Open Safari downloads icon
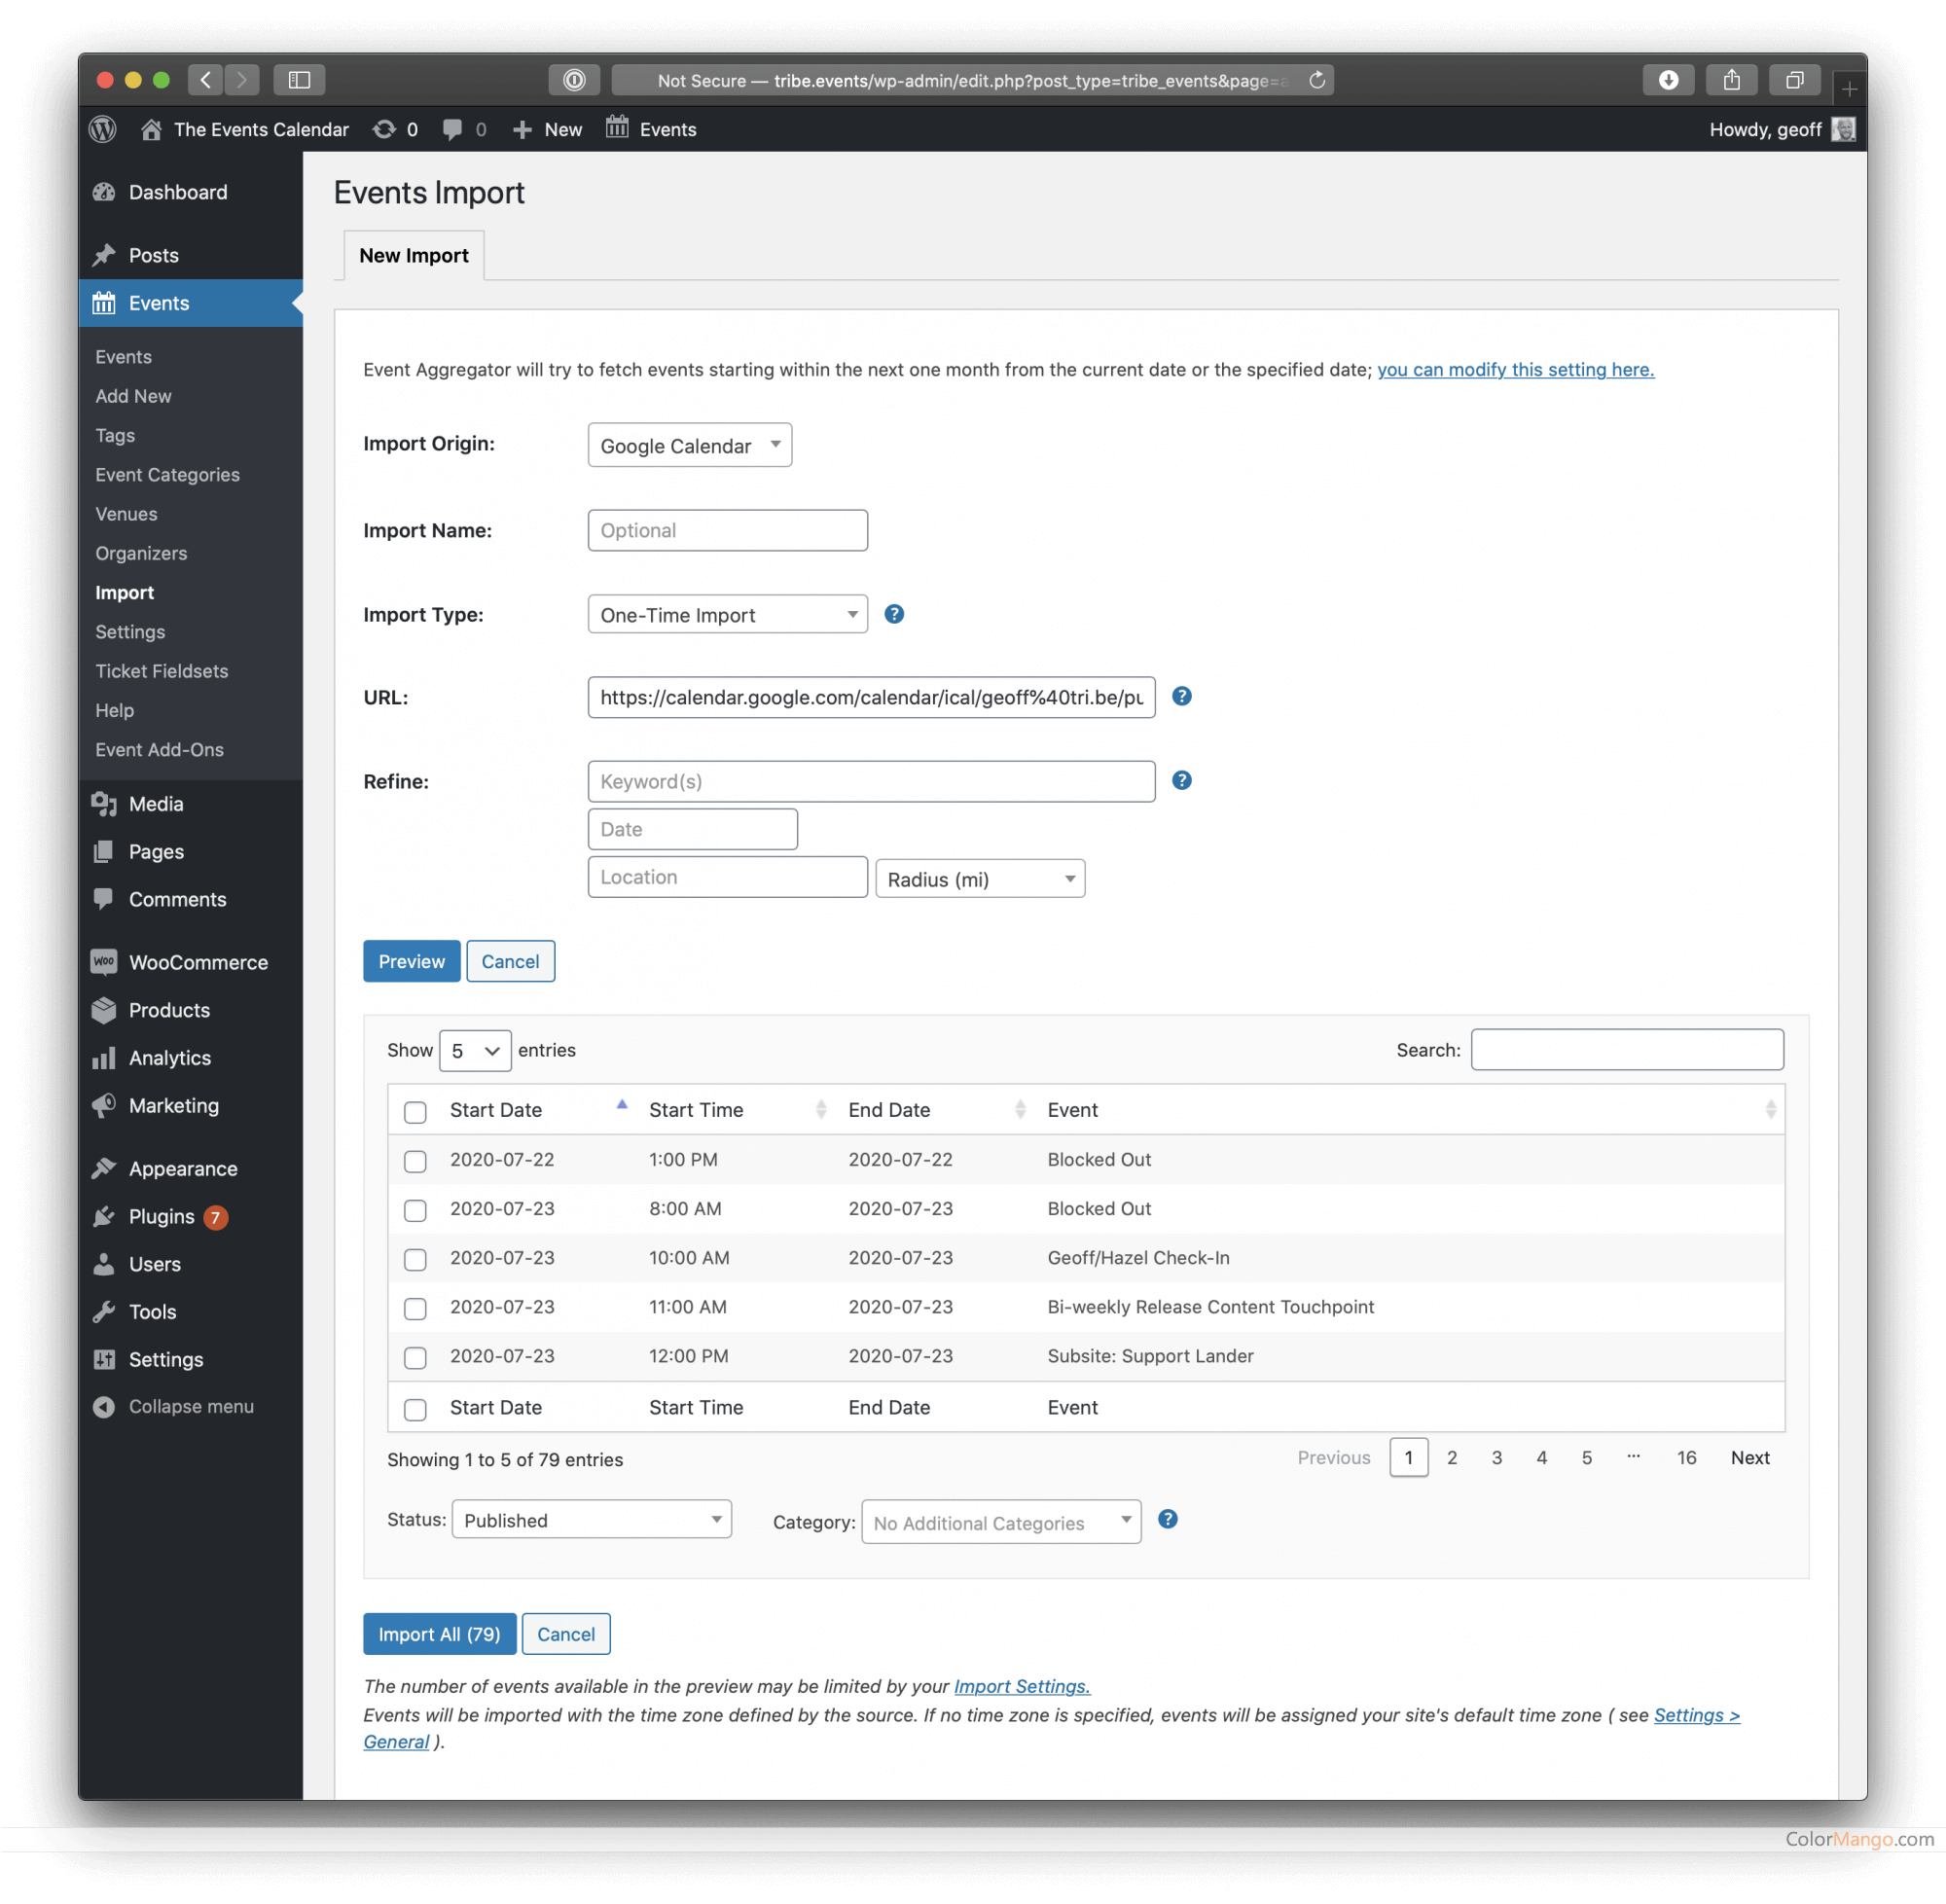Viewport: 1946px width, 1904px height. point(1667,80)
